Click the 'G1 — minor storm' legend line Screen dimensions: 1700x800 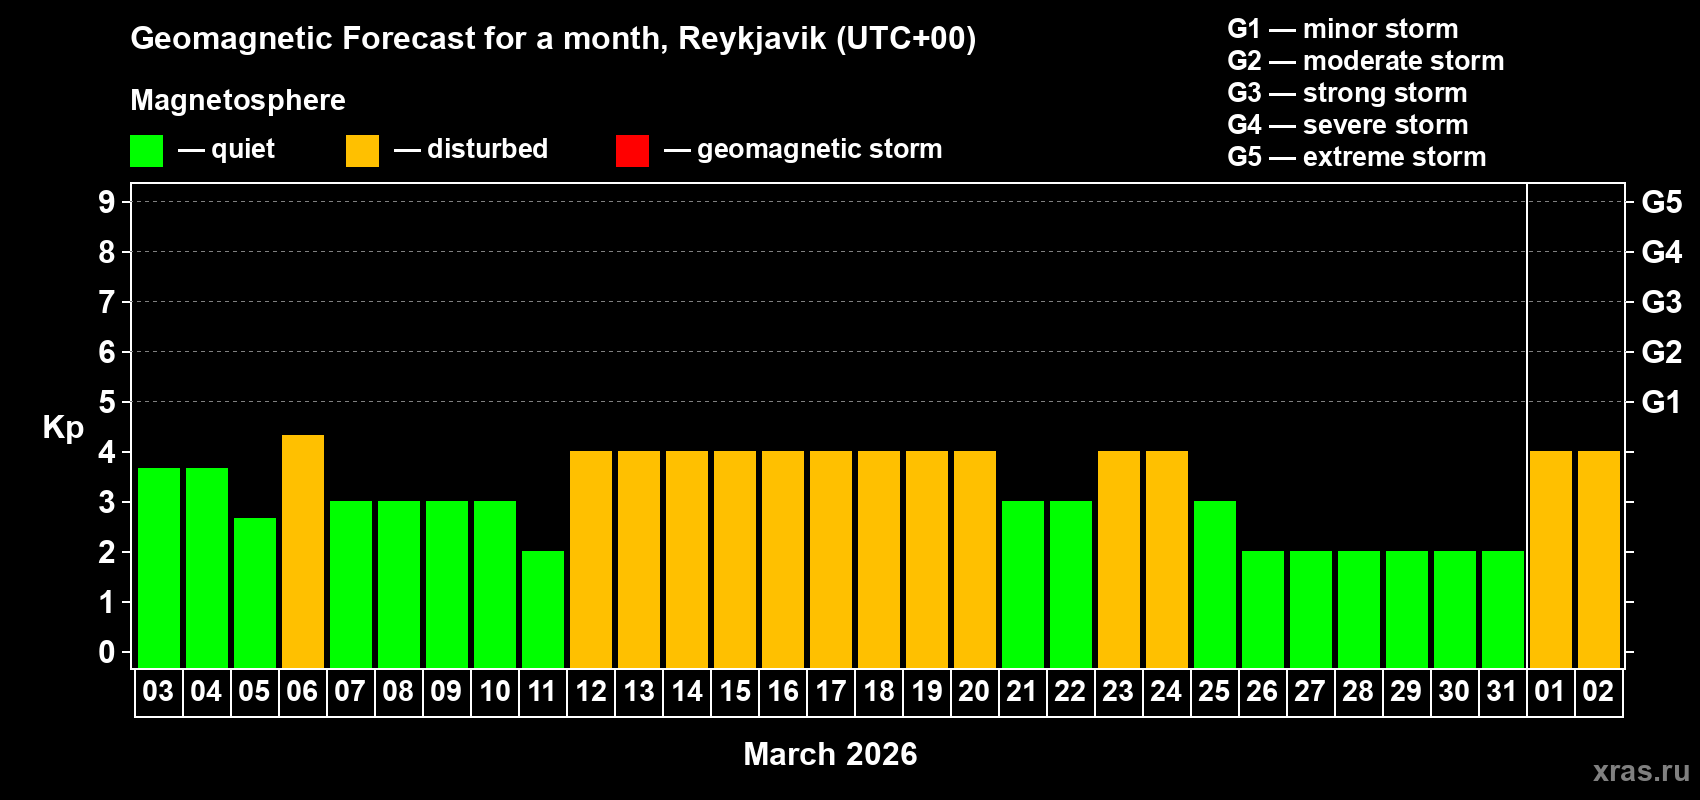[x=1343, y=29]
